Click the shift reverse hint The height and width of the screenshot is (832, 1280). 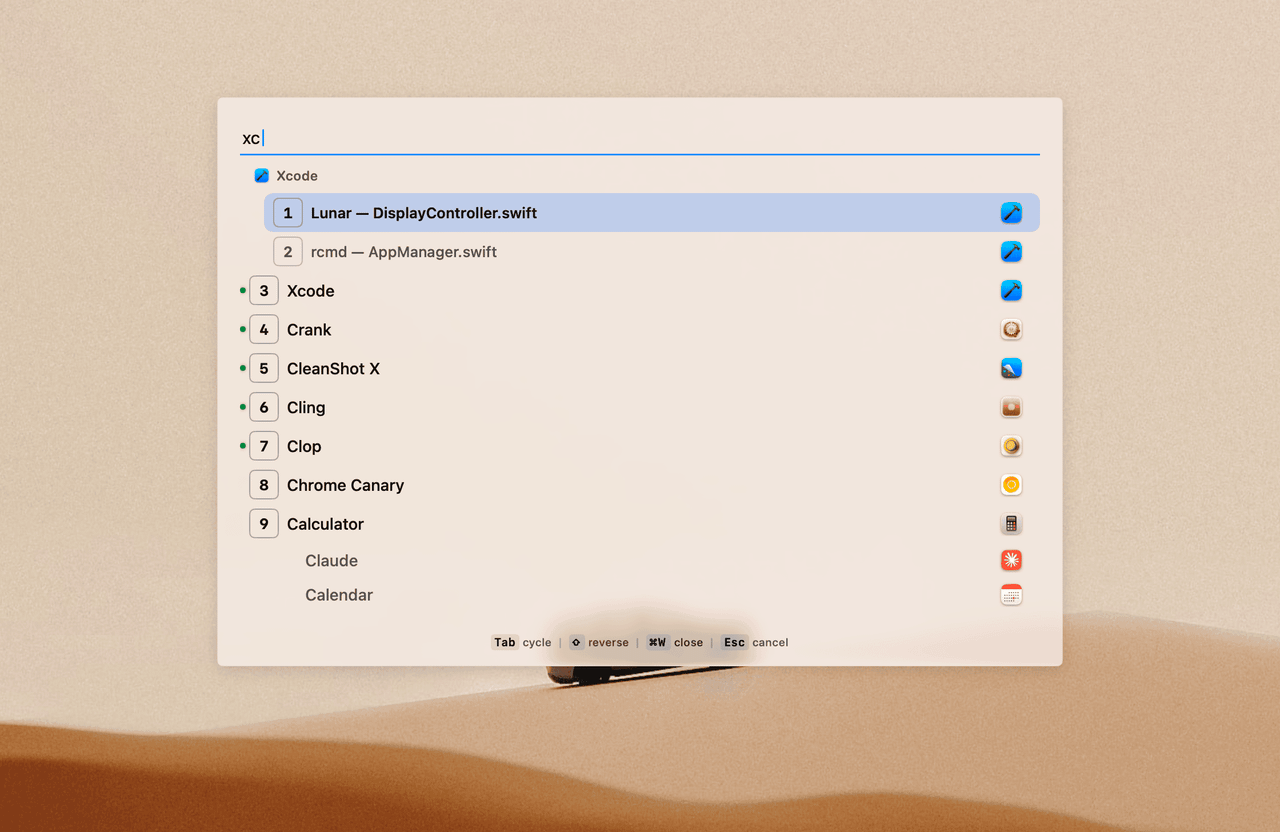(599, 642)
